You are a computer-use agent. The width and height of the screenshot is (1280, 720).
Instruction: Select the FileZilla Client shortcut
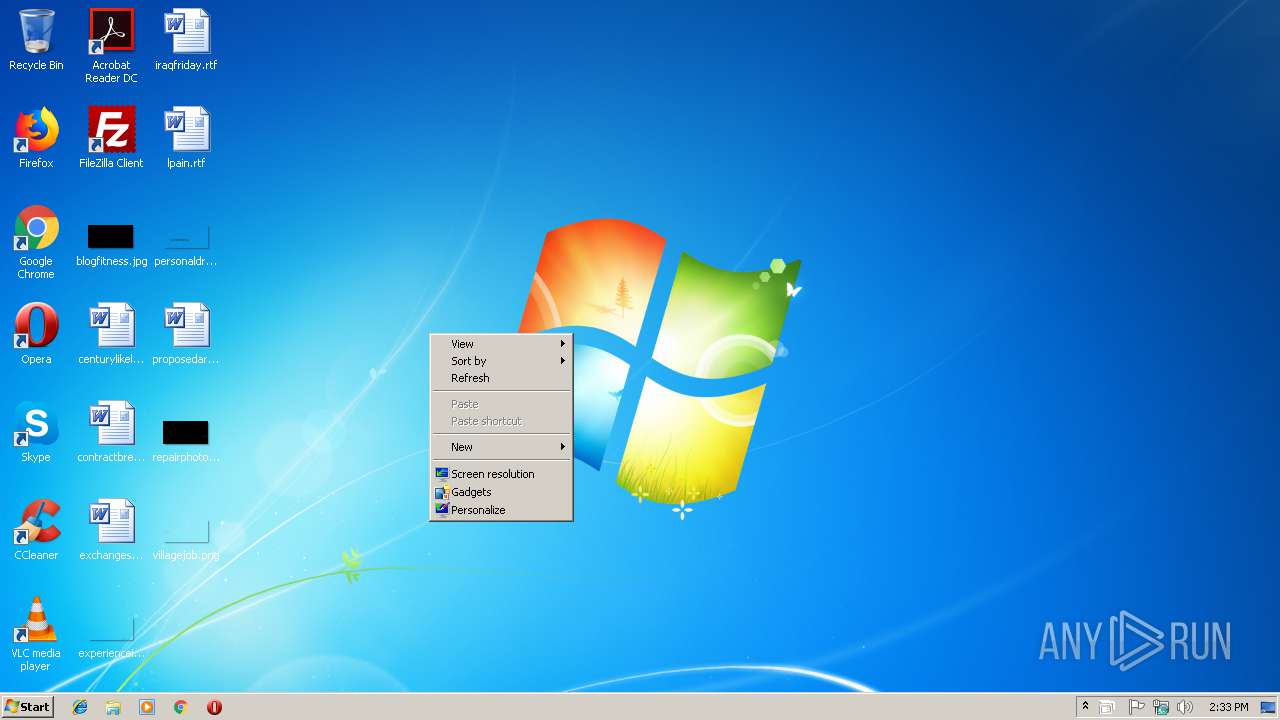tap(111, 138)
